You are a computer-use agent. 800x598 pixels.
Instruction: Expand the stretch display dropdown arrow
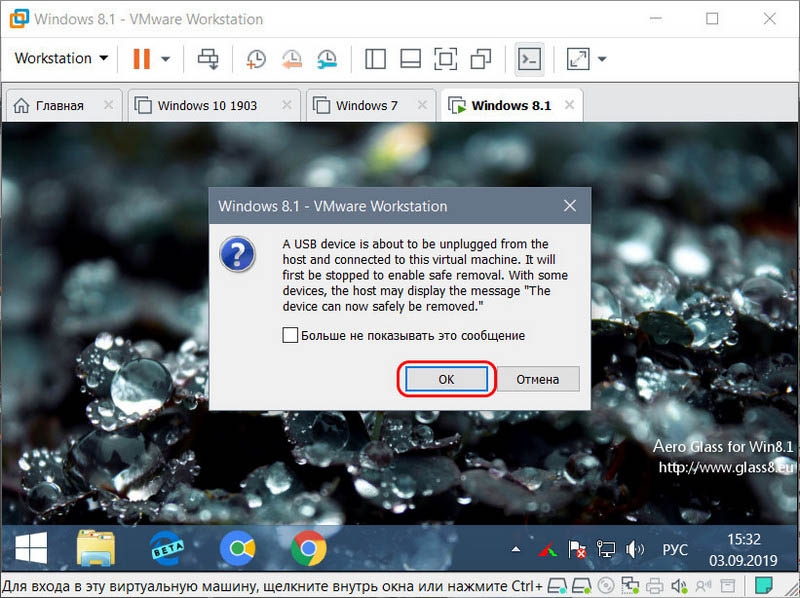(x=602, y=59)
